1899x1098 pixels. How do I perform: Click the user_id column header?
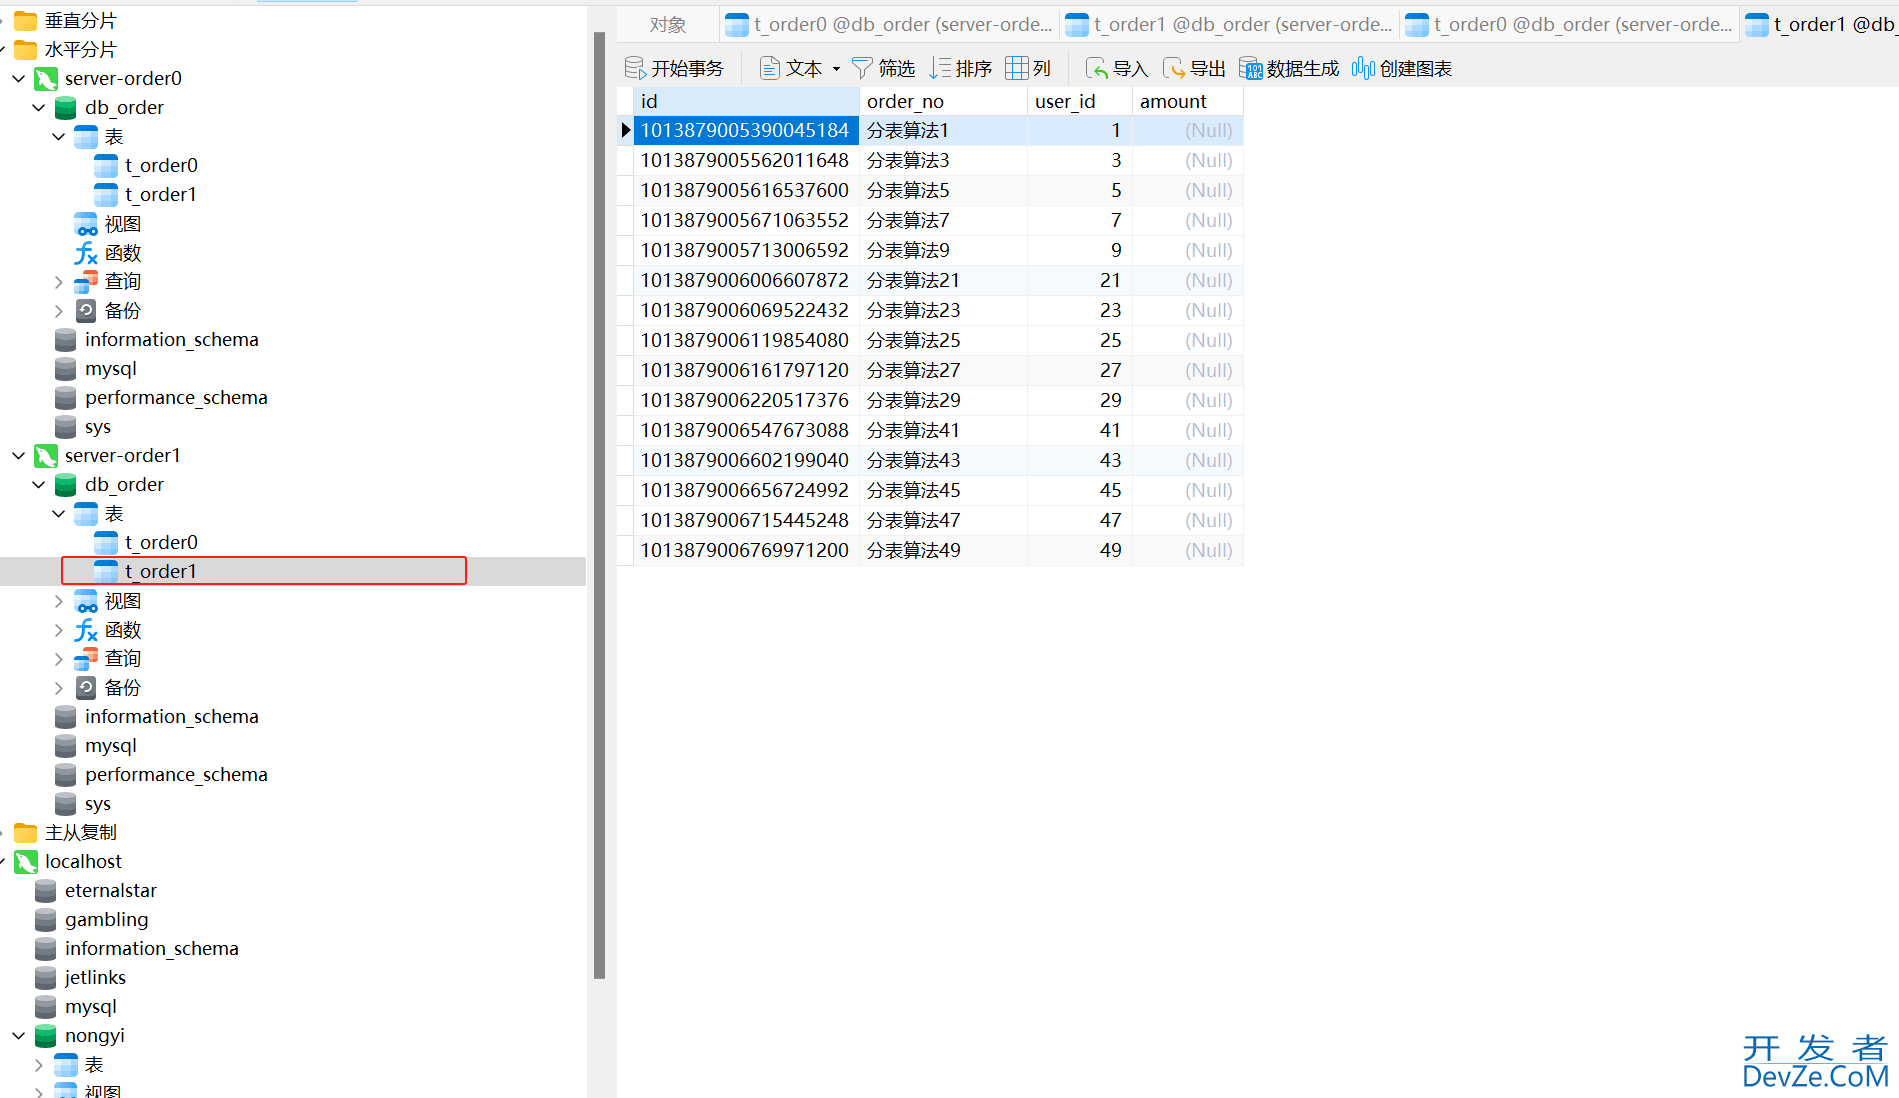click(x=1080, y=101)
